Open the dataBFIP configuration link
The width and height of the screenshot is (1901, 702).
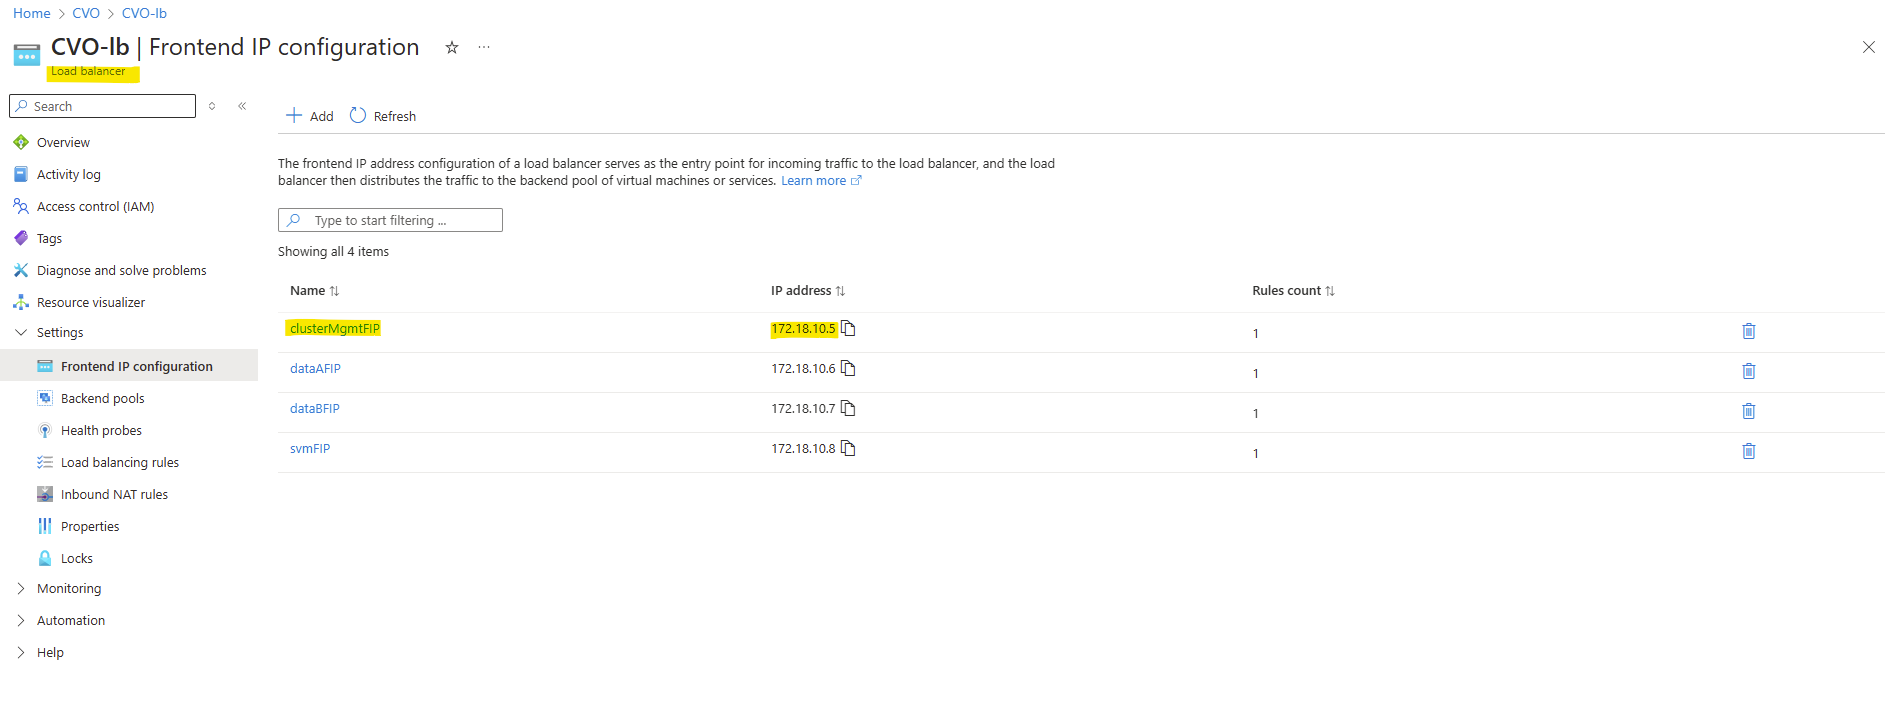pyautogui.click(x=315, y=408)
